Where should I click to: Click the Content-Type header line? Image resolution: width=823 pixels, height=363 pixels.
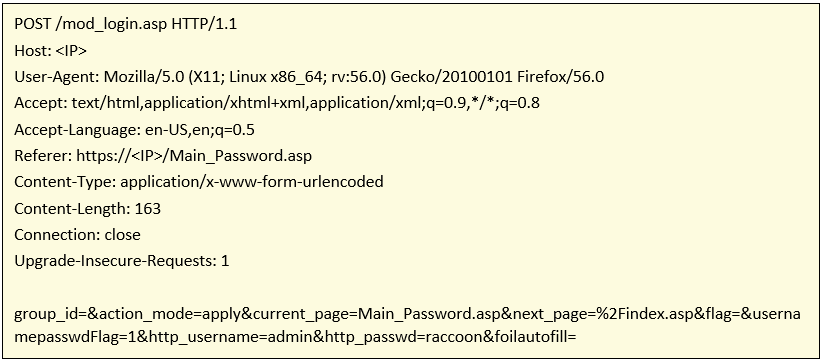199,182
